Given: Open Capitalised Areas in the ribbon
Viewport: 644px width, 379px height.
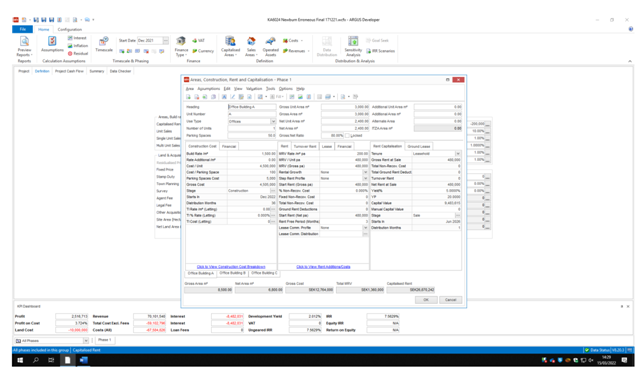Looking at the screenshot, I should [x=230, y=46].
